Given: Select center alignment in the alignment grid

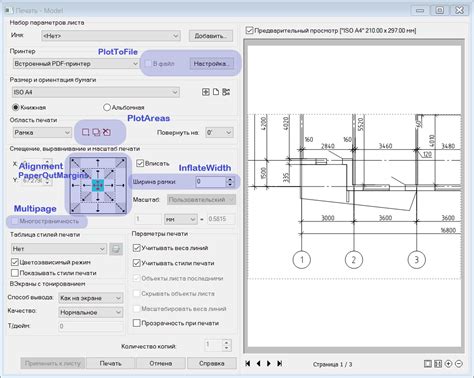Looking at the screenshot, I should [98, 185].
